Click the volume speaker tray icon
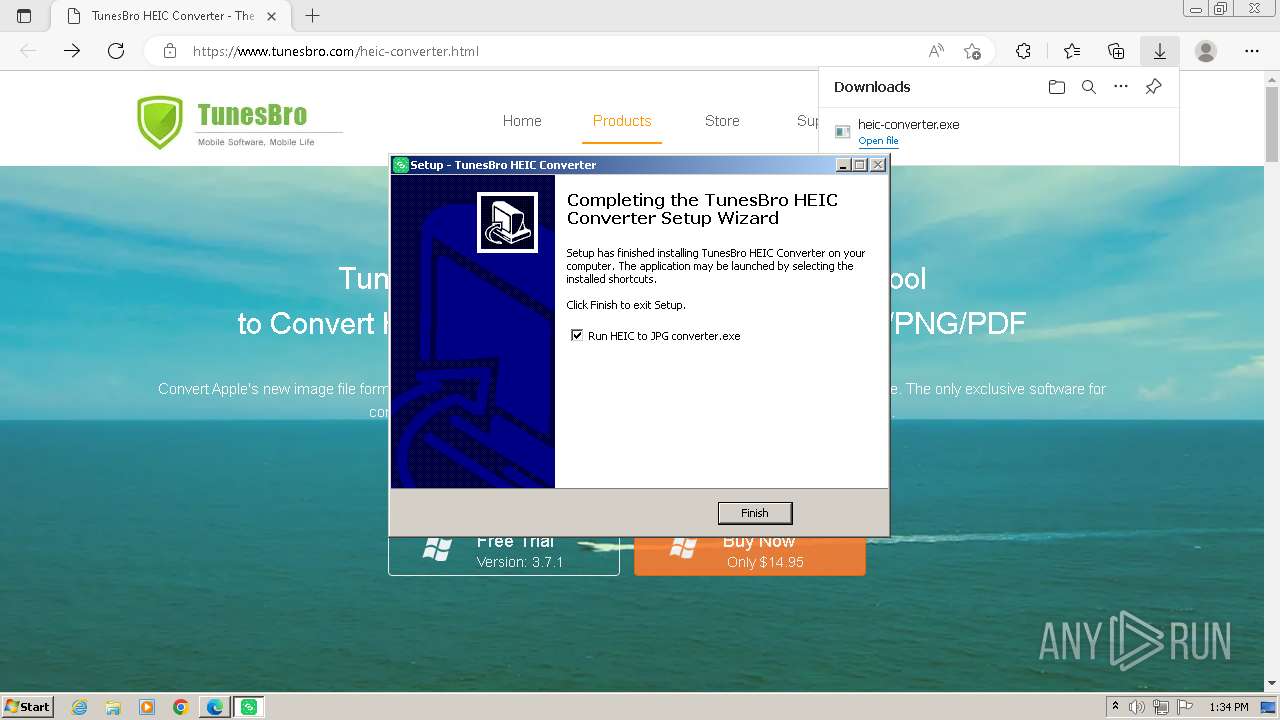This screenshot has width=1280, height=720. [x=1139, y=707]
